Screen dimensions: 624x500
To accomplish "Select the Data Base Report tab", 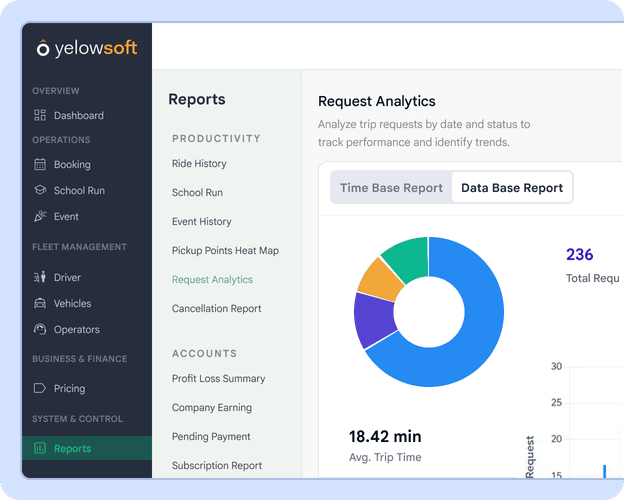I will pyautogui.click(x=512, y=188).
